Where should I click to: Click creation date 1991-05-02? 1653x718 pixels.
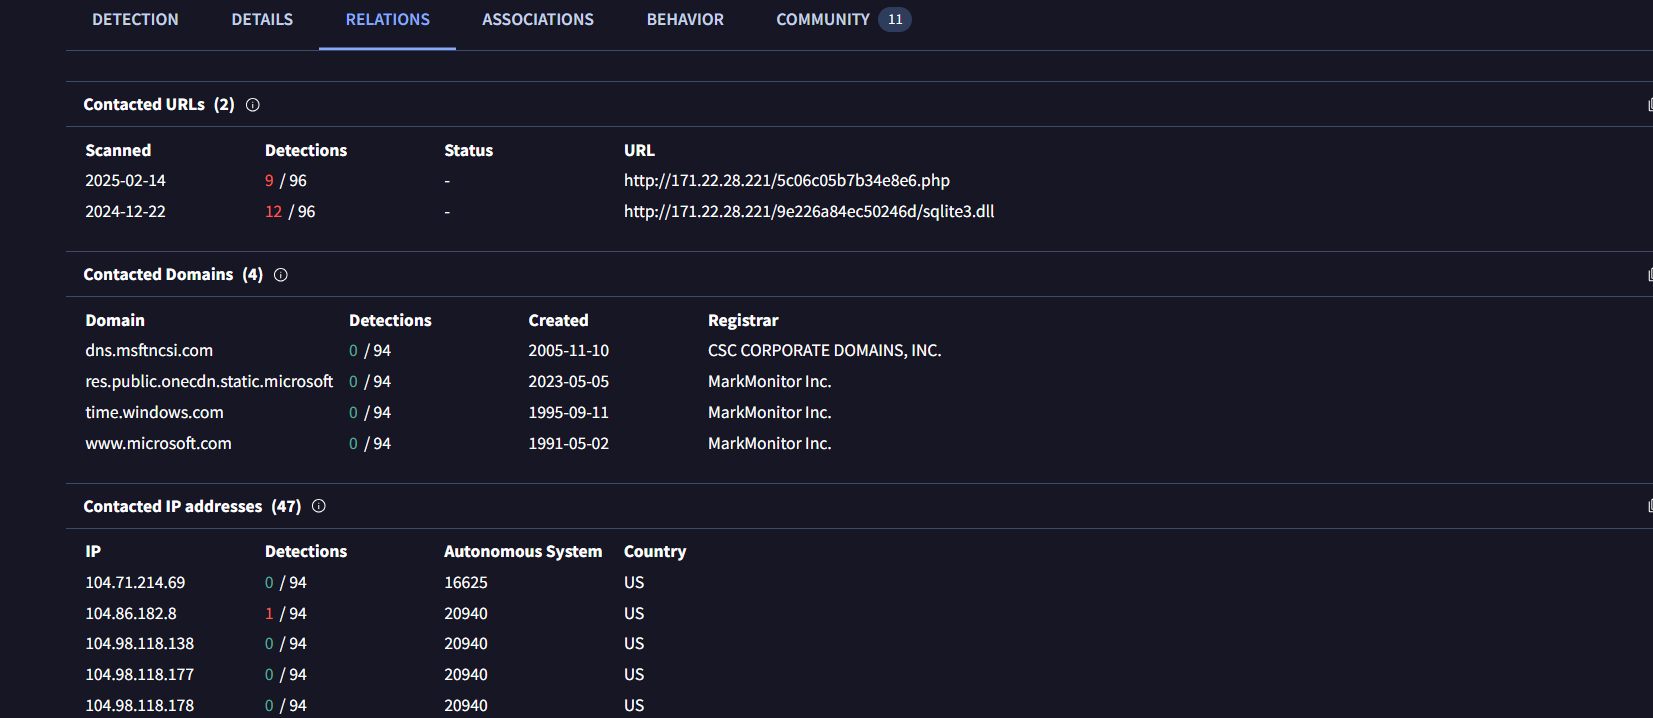tap(568, 444)
